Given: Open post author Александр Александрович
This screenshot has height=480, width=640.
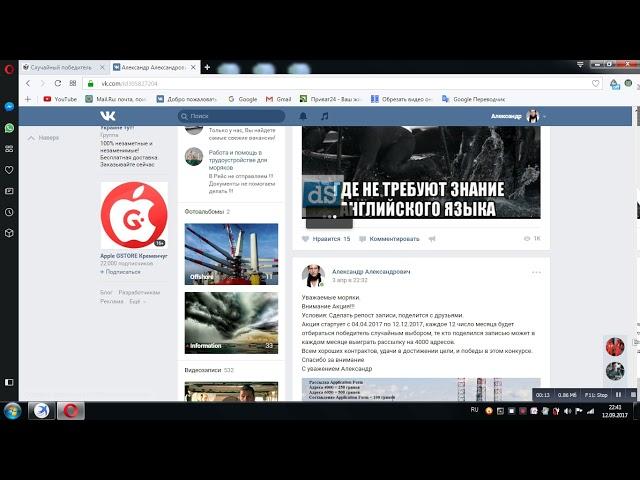Looking at the screenshot, I should (x=371, y=271).
